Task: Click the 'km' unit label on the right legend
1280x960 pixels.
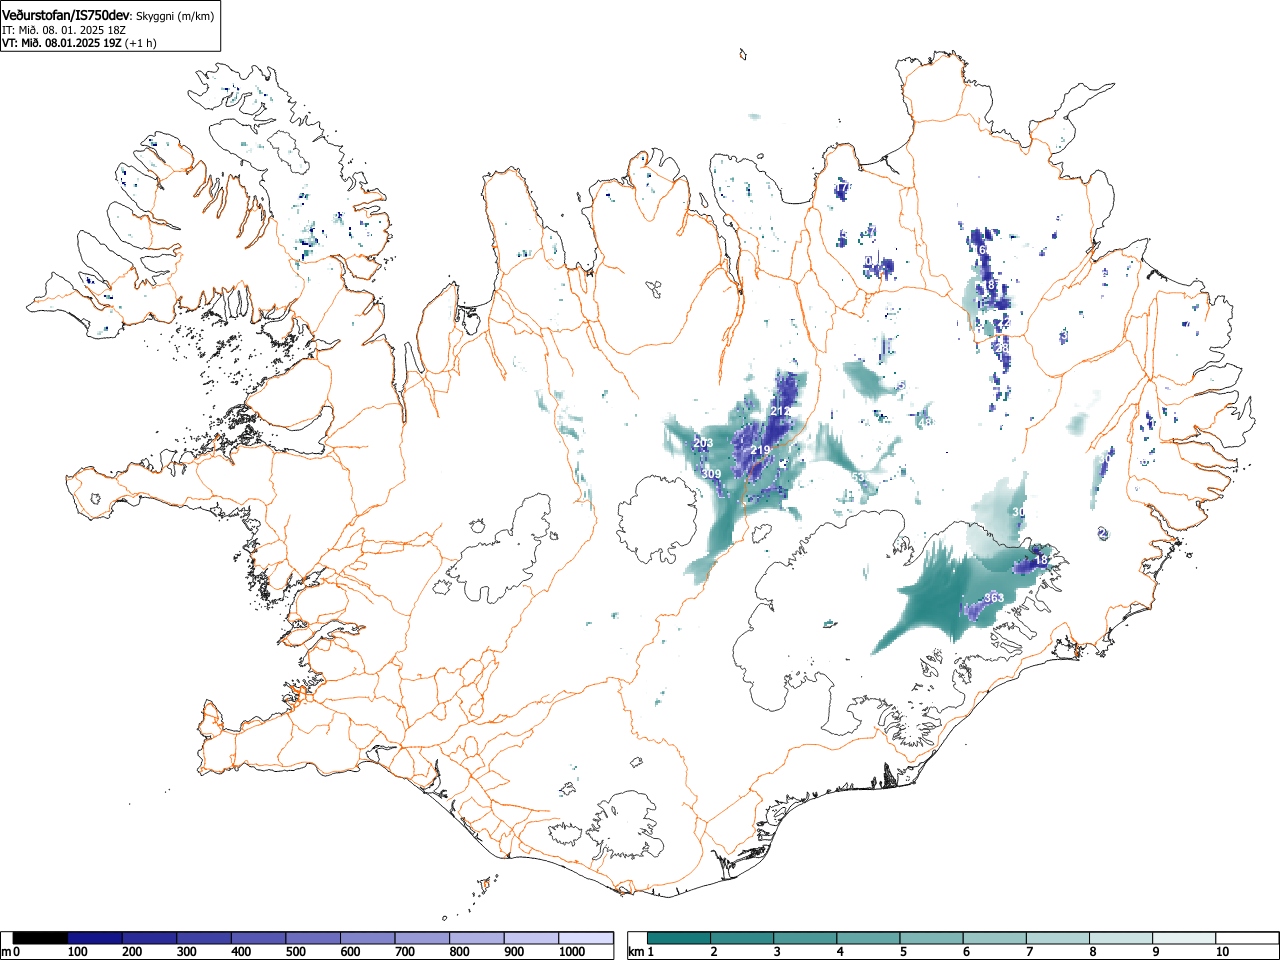Action: click(x=636, y=952)
